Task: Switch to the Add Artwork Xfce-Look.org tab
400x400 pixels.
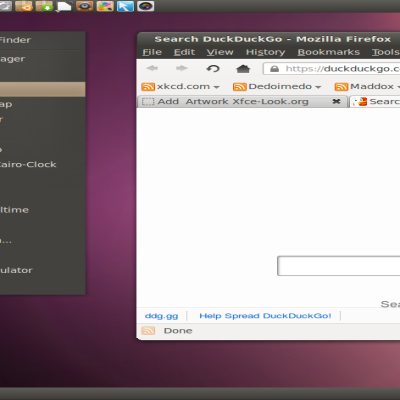Action: tap(242, 101)
